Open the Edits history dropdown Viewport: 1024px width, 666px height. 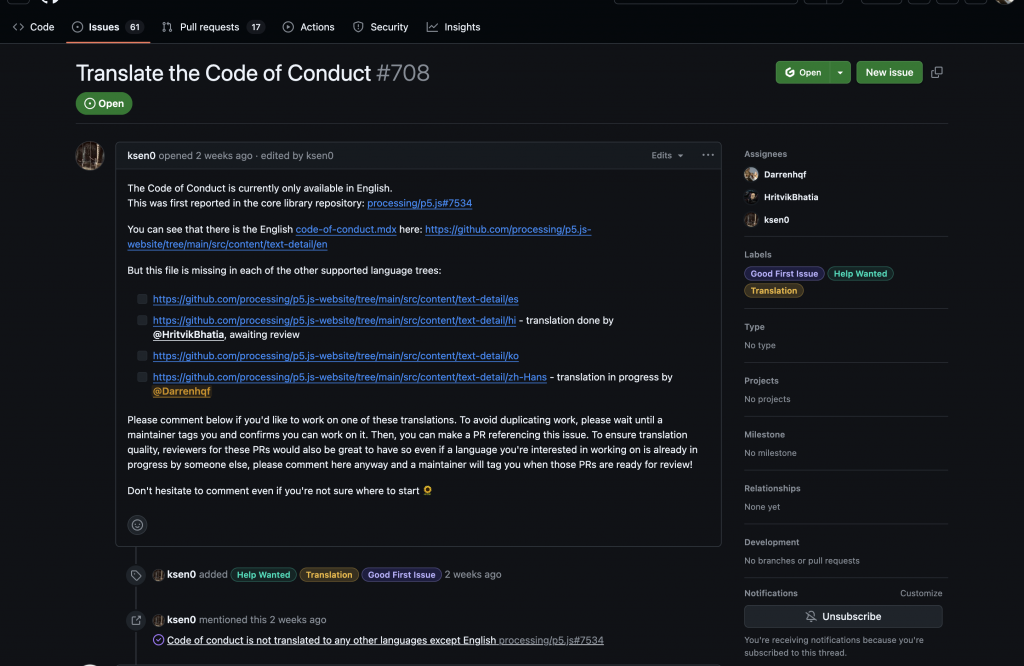point(667,155)
